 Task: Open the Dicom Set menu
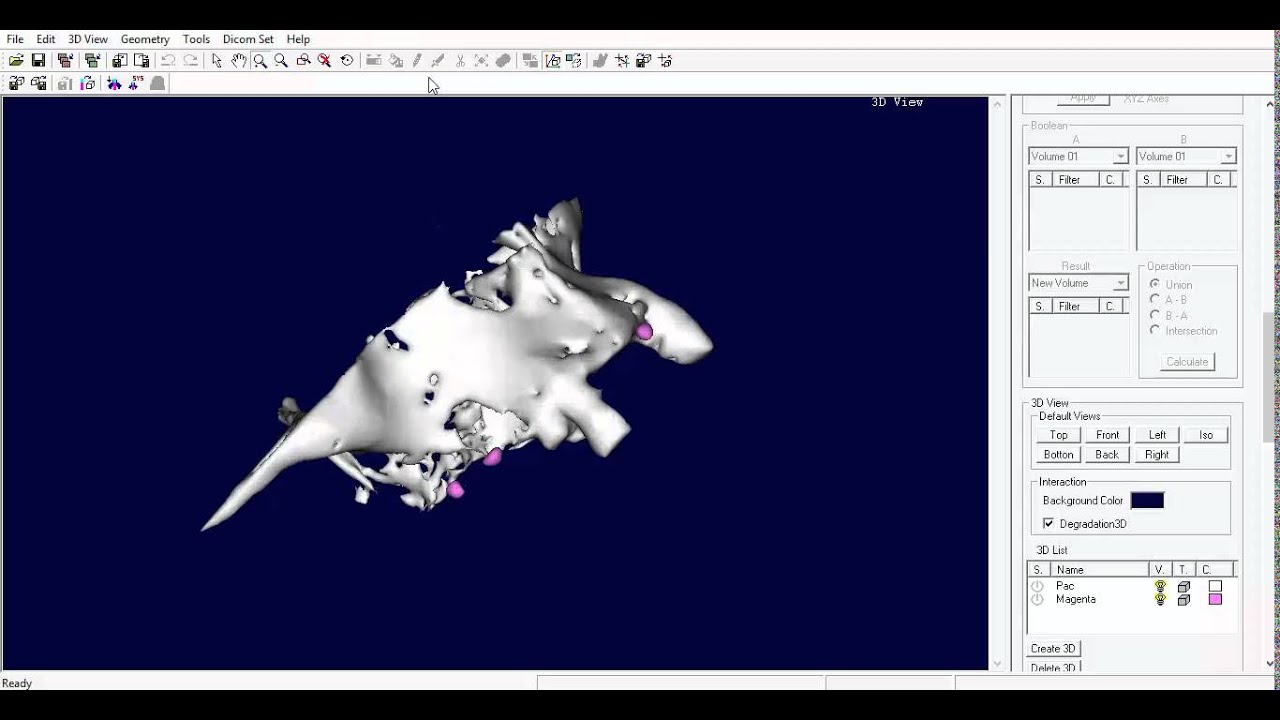tap(248, 39)
